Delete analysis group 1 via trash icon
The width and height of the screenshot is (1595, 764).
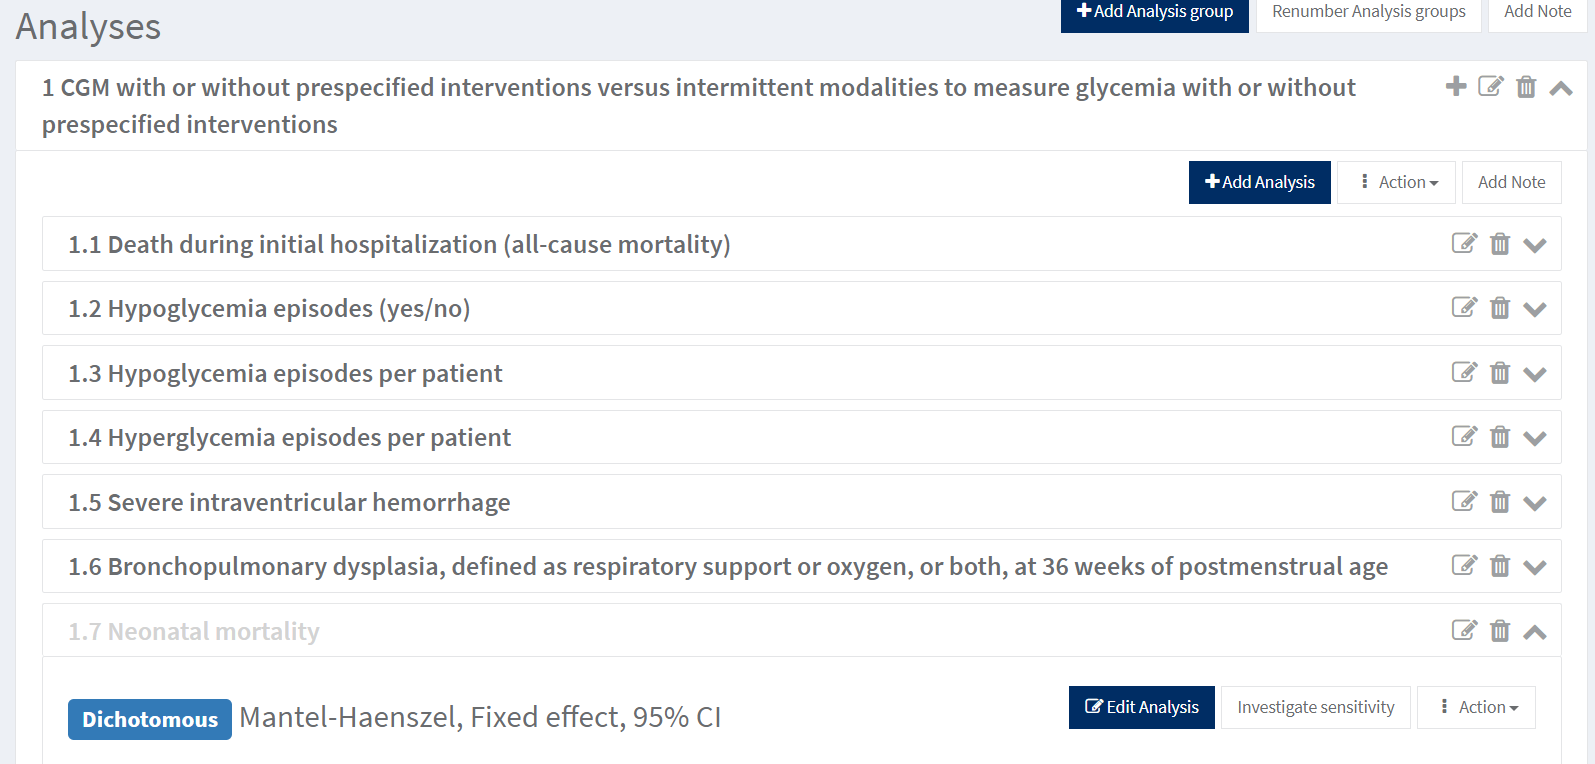1526,87
